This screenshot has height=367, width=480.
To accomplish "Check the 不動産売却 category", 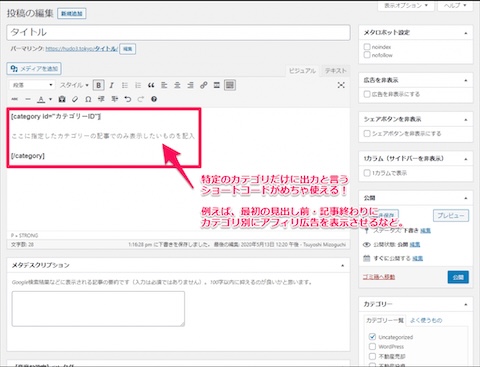I will tap(372, 356).
